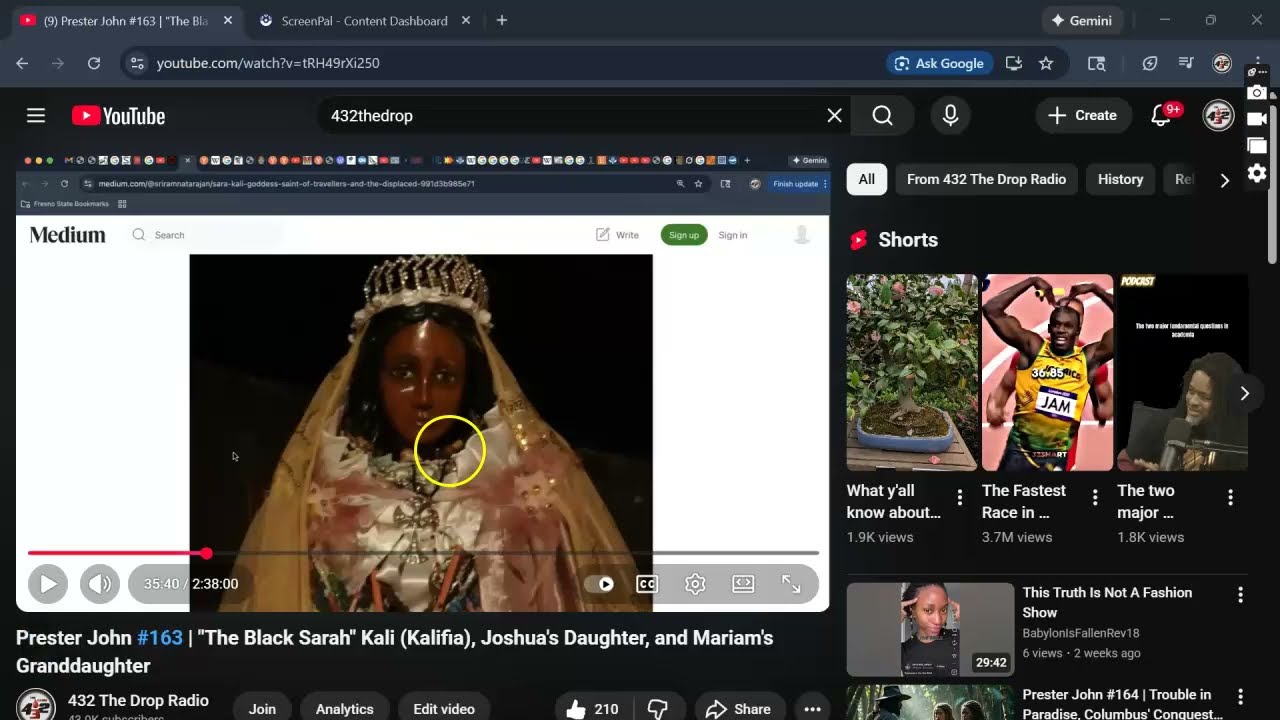1280x720 pixels.
Task: Open options for The two major short
Action: coord(1231,497)
